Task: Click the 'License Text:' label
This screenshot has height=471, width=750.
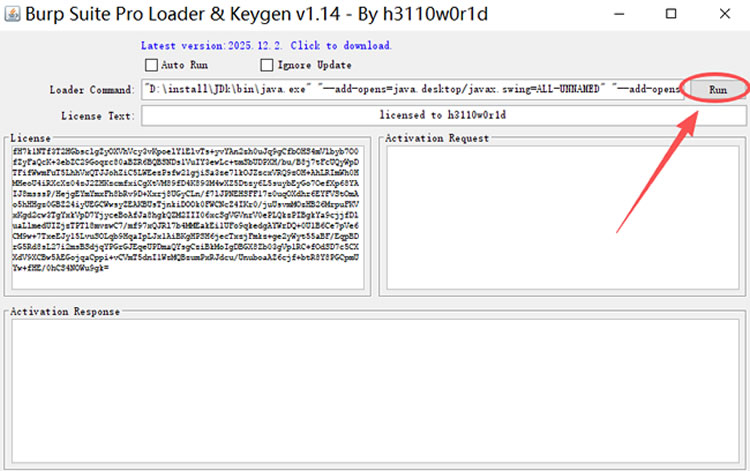Action: tap(98, 116)
